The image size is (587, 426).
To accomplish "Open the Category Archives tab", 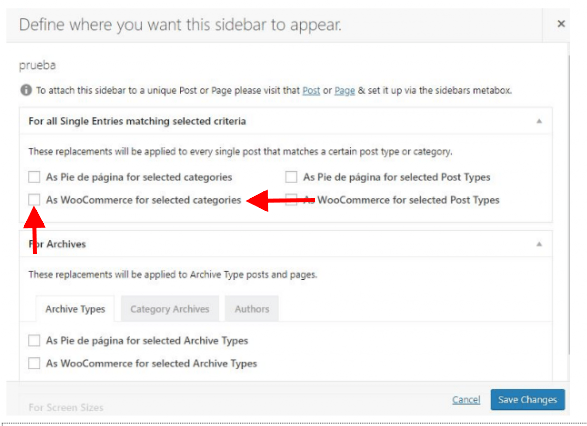I will click(x=170, y=309).
